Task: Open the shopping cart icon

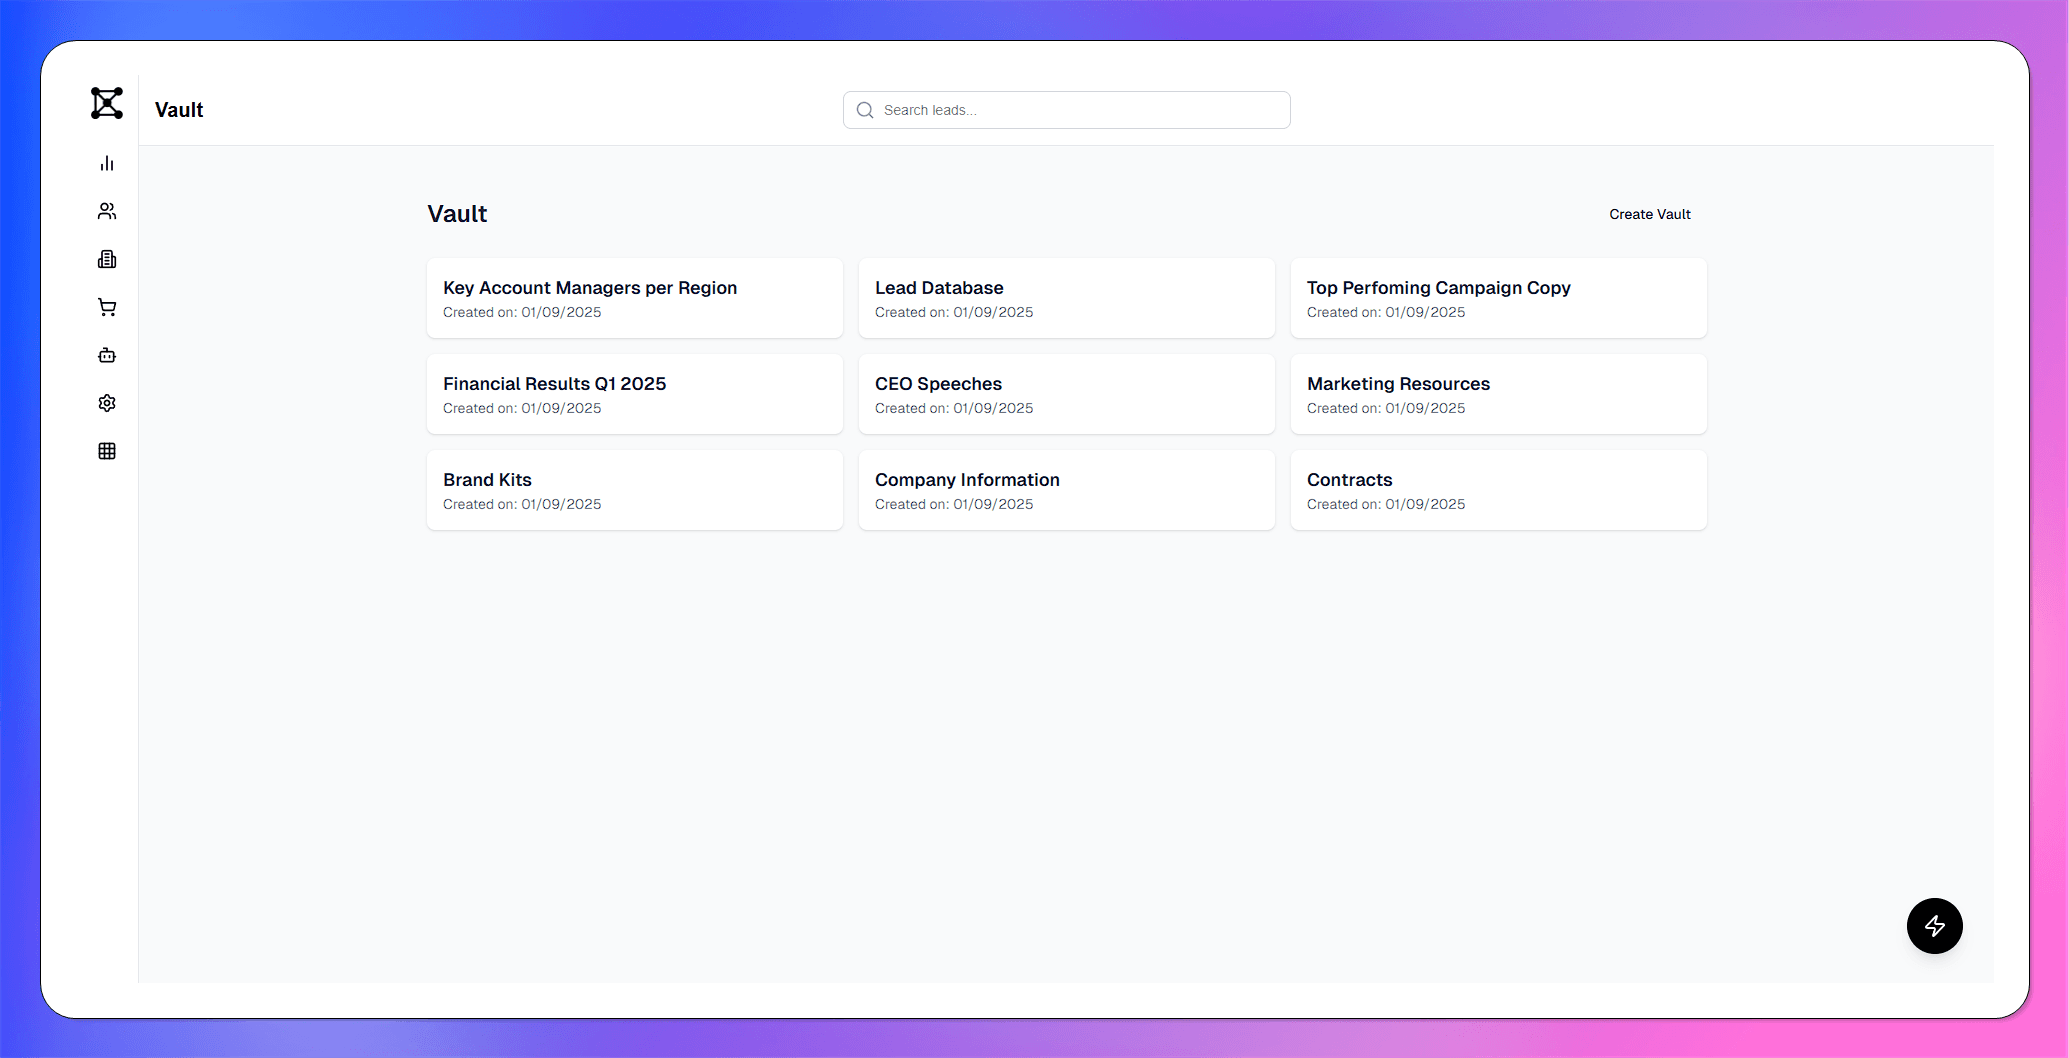Action: (x=107, y=307)
